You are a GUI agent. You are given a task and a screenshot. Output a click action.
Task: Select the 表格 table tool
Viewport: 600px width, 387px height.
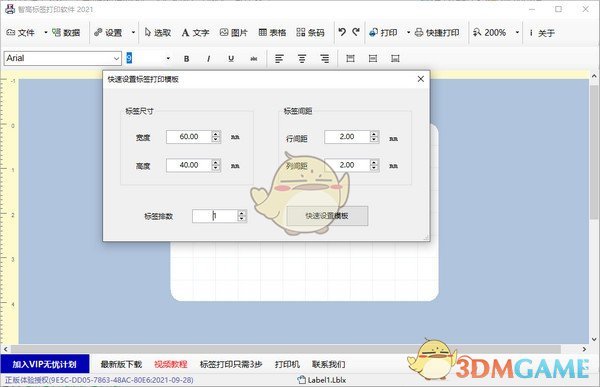click(x=272, y=33)
